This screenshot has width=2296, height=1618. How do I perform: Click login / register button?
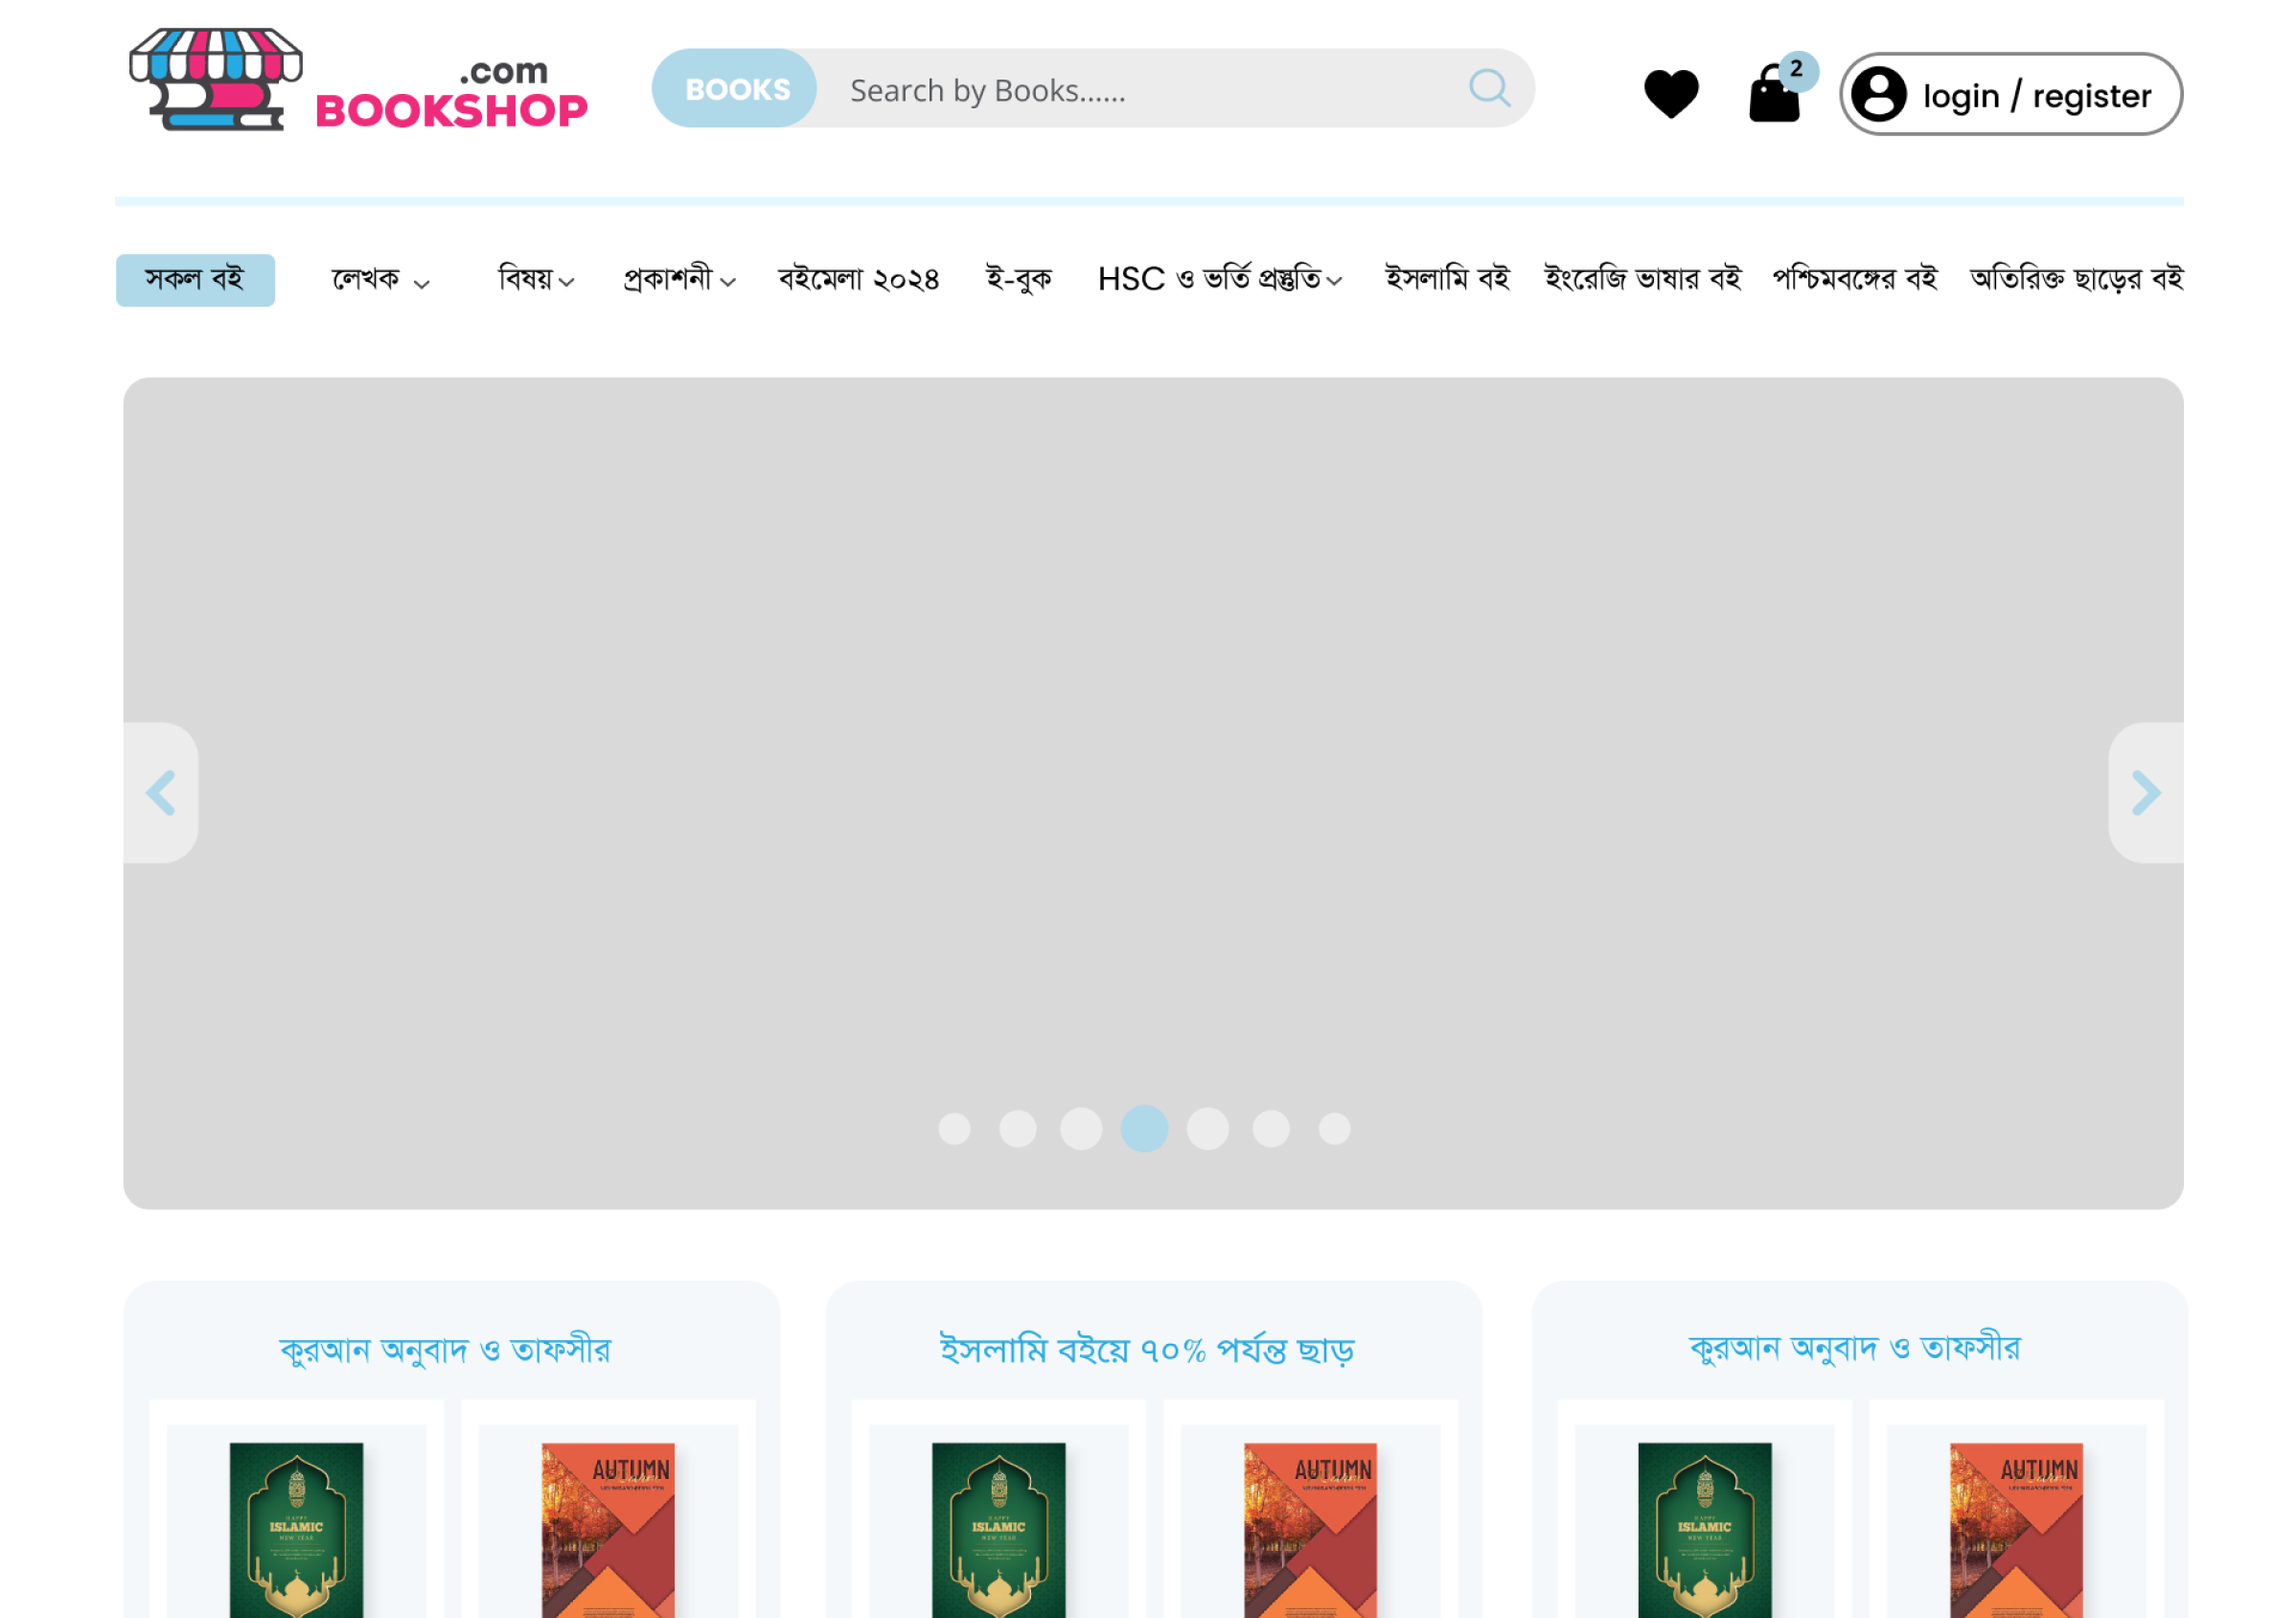[x=2010, y=94]
